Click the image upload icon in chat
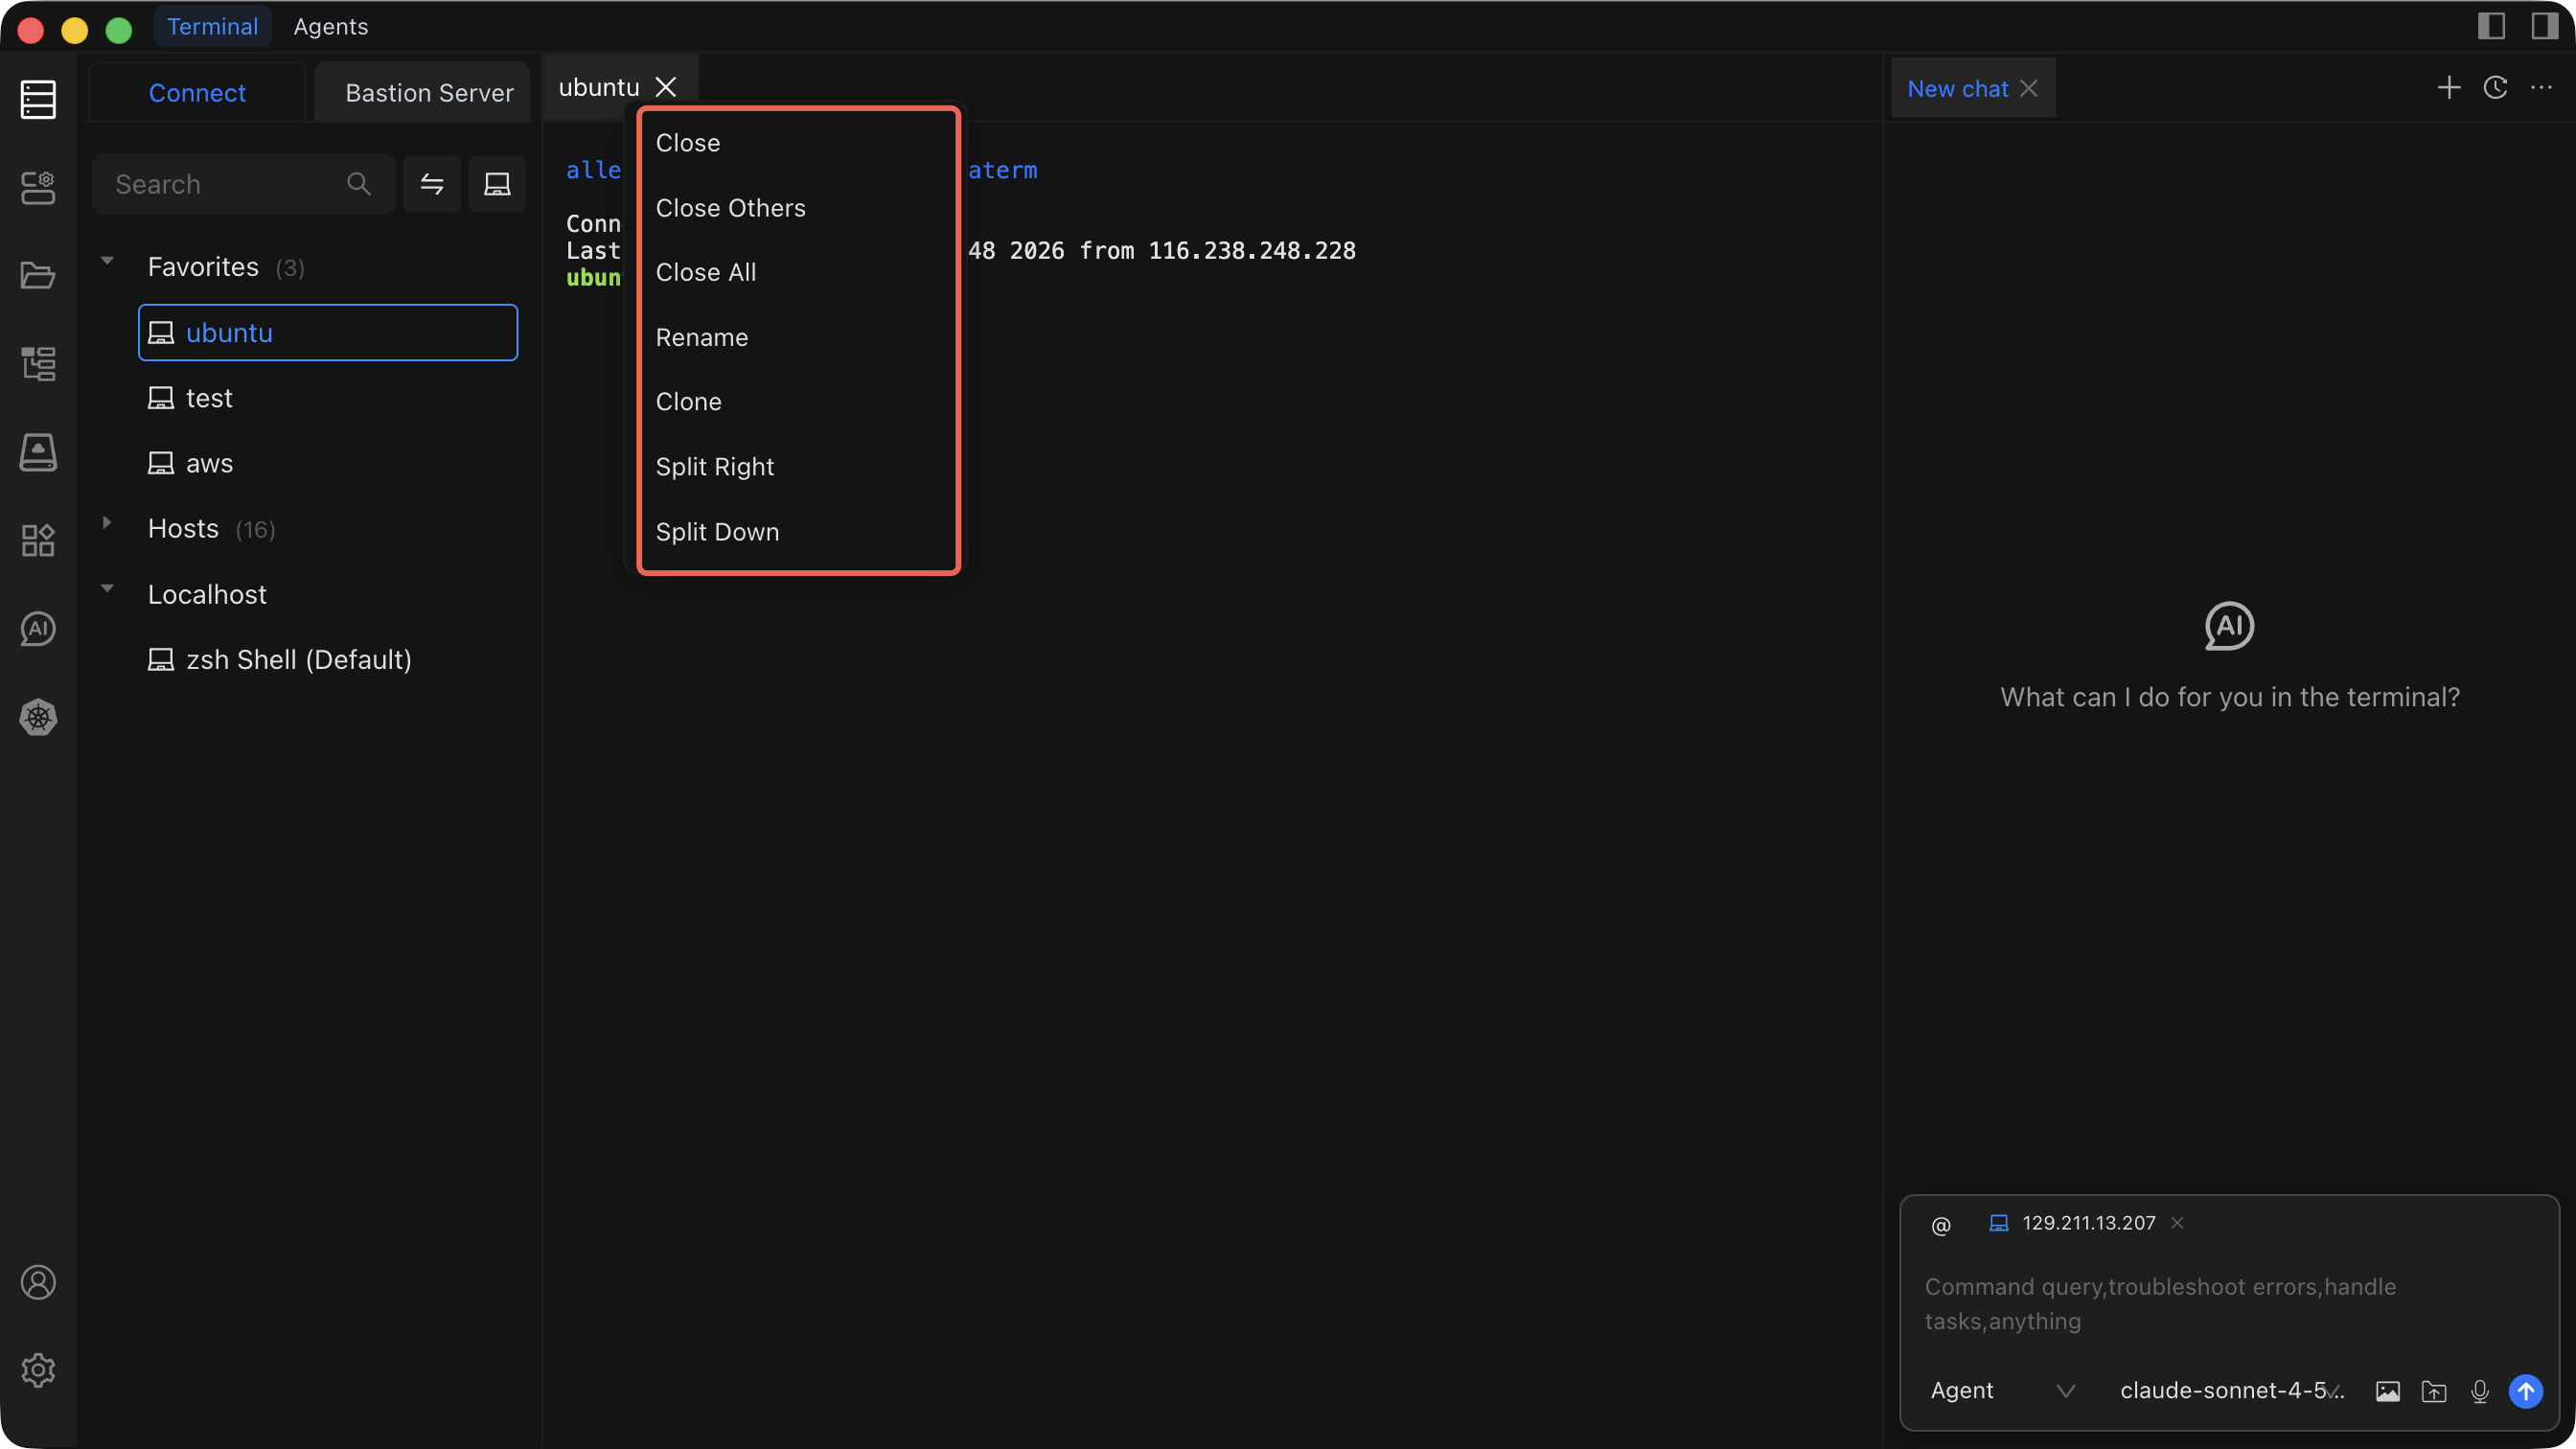The width and height of the screenshot is (2576, 1449). point(2387,1391)
